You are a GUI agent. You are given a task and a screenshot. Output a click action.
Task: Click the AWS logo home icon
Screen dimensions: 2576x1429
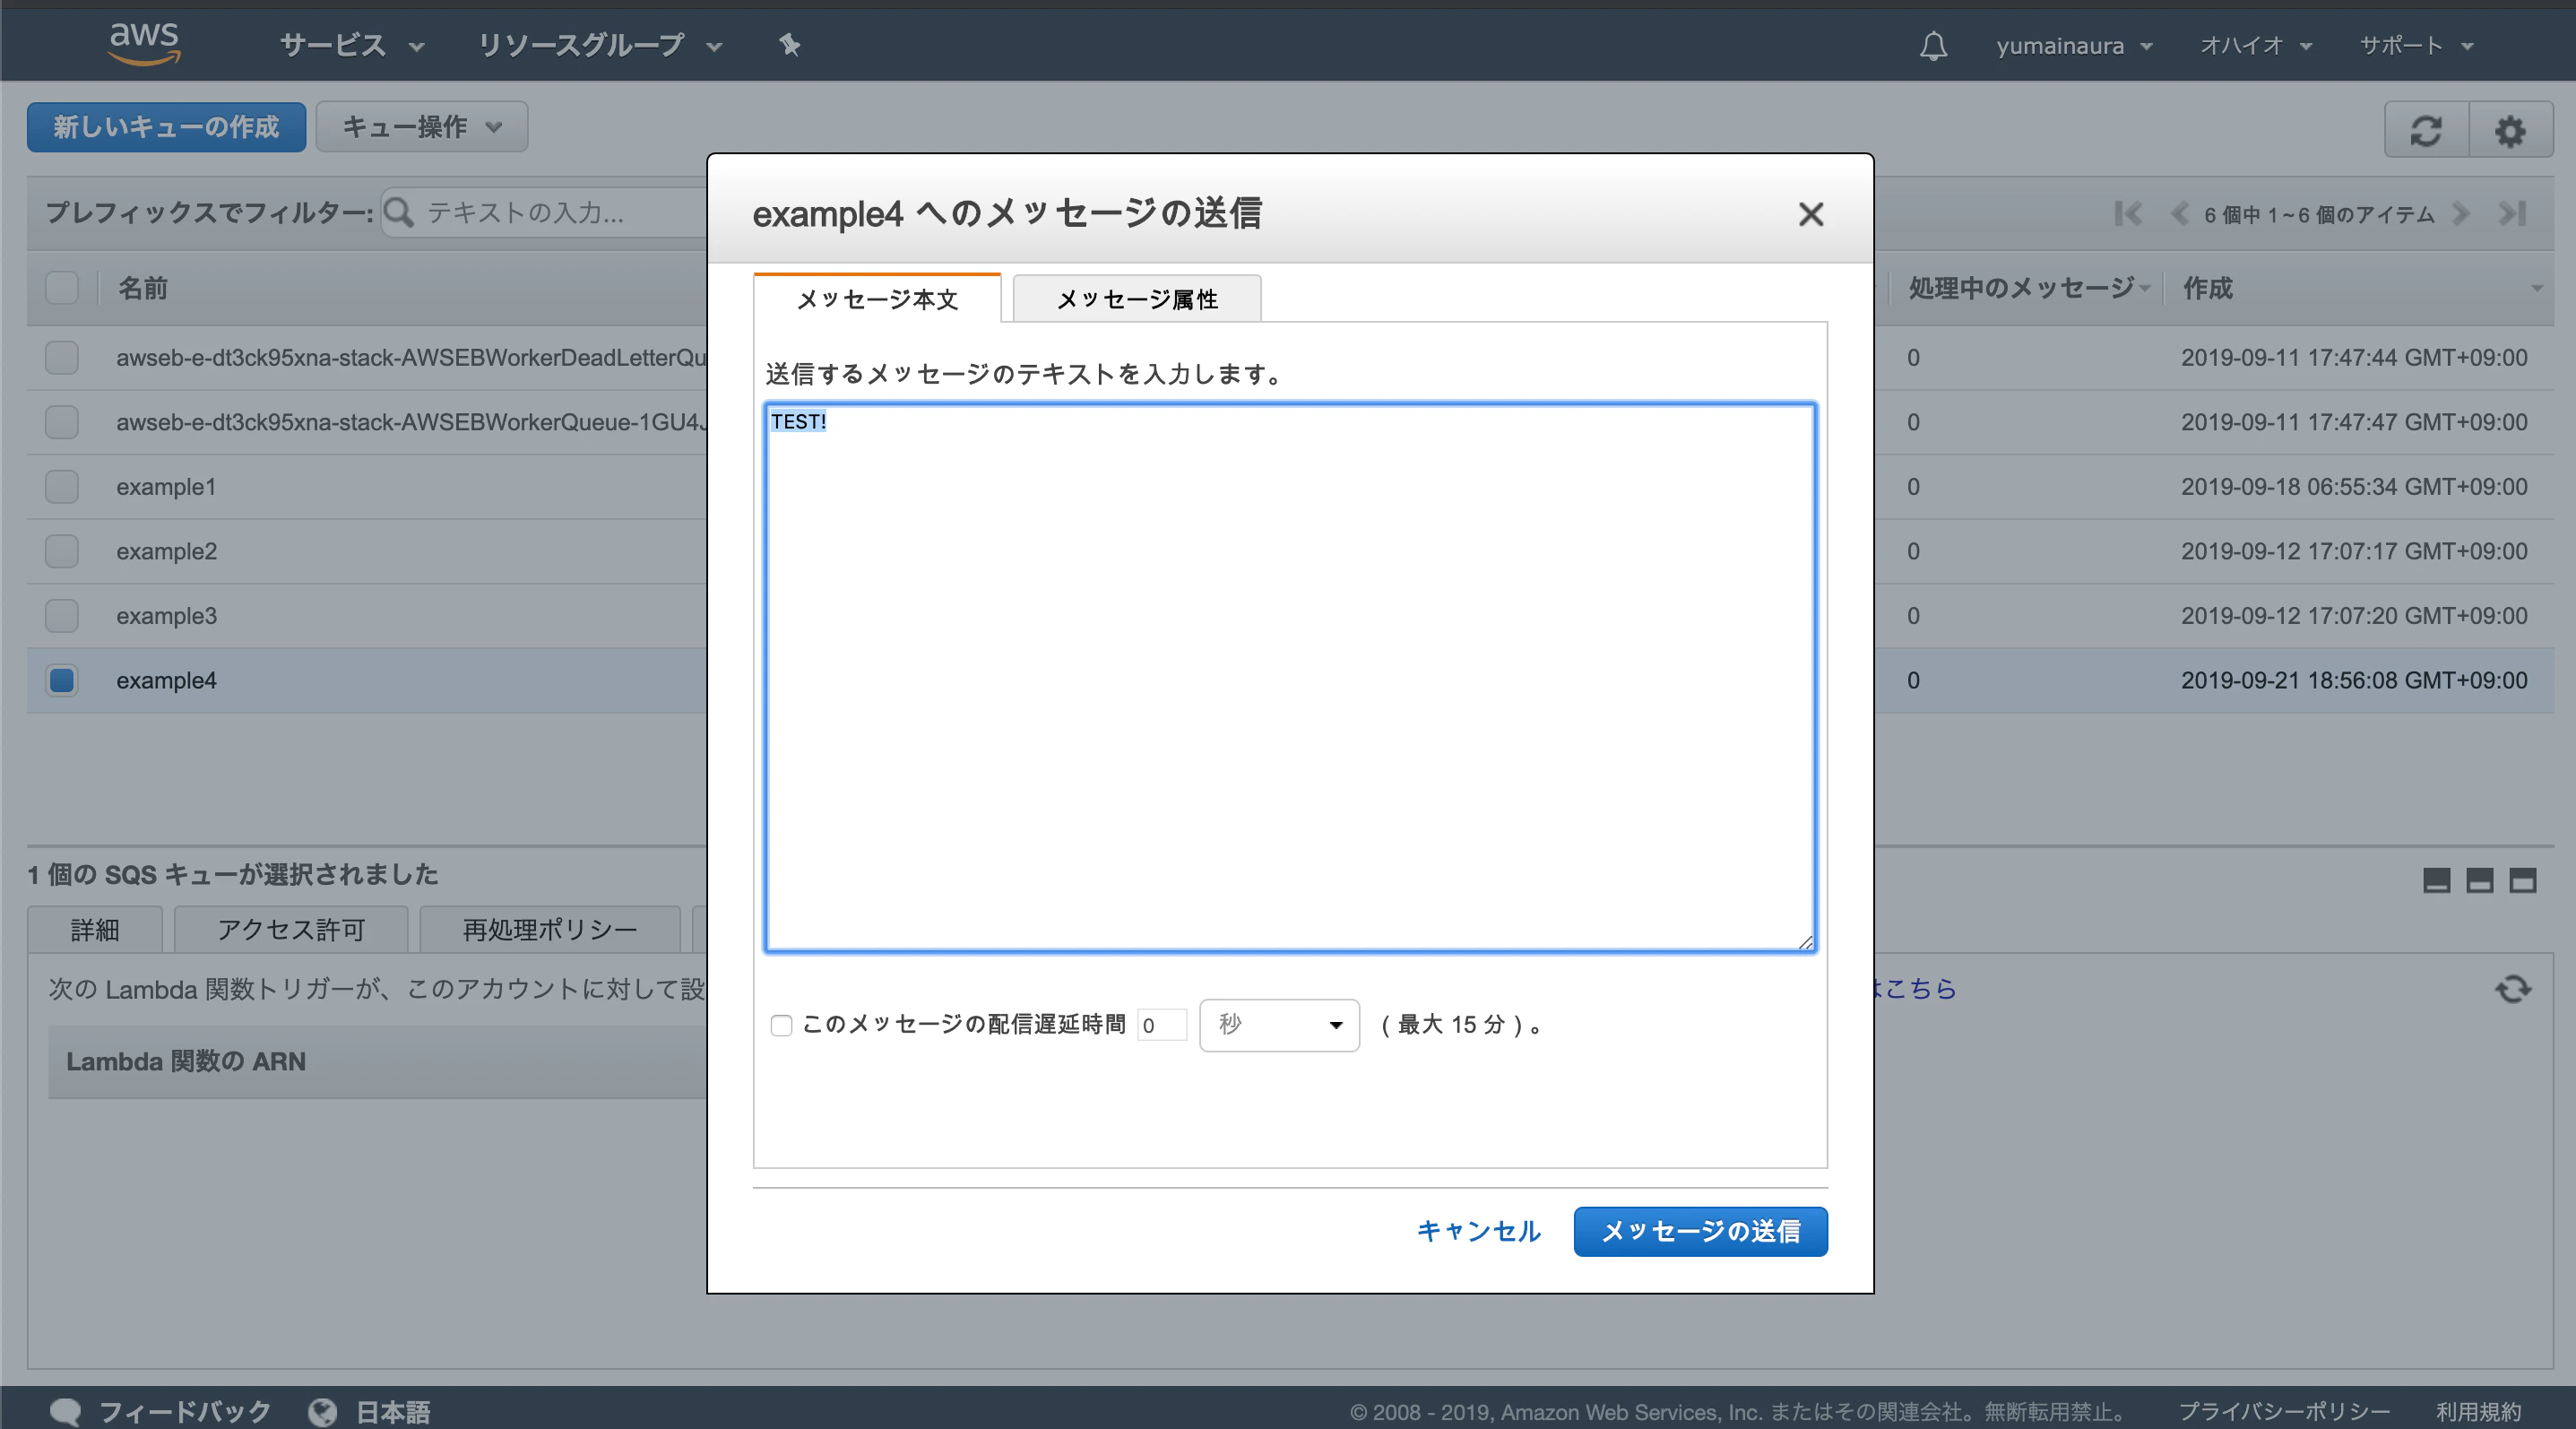[x=144, y=43]
